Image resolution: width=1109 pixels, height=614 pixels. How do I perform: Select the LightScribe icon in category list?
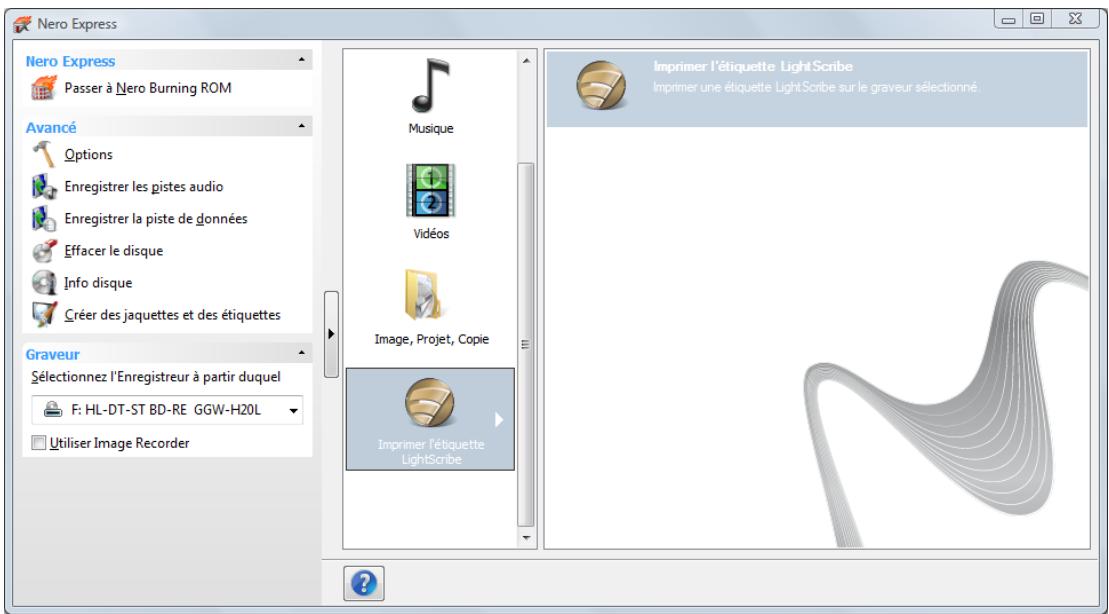click(x=430, y=402)
